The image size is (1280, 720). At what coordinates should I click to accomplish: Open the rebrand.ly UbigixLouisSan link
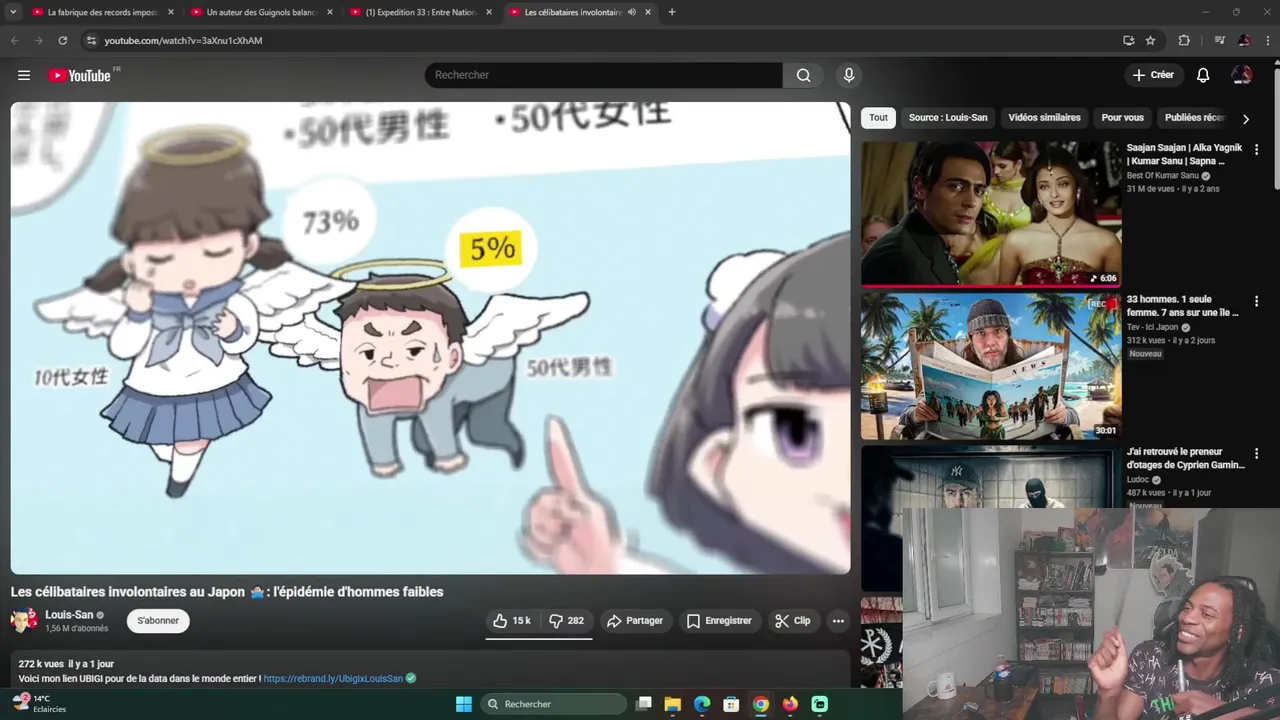point(333,678)
